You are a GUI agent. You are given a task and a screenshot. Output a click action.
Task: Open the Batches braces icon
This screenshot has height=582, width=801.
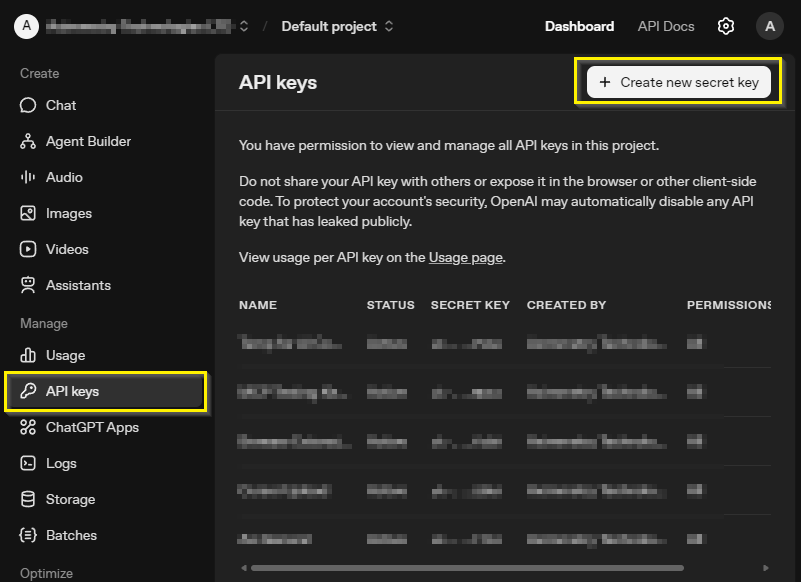tap(28, 535)
